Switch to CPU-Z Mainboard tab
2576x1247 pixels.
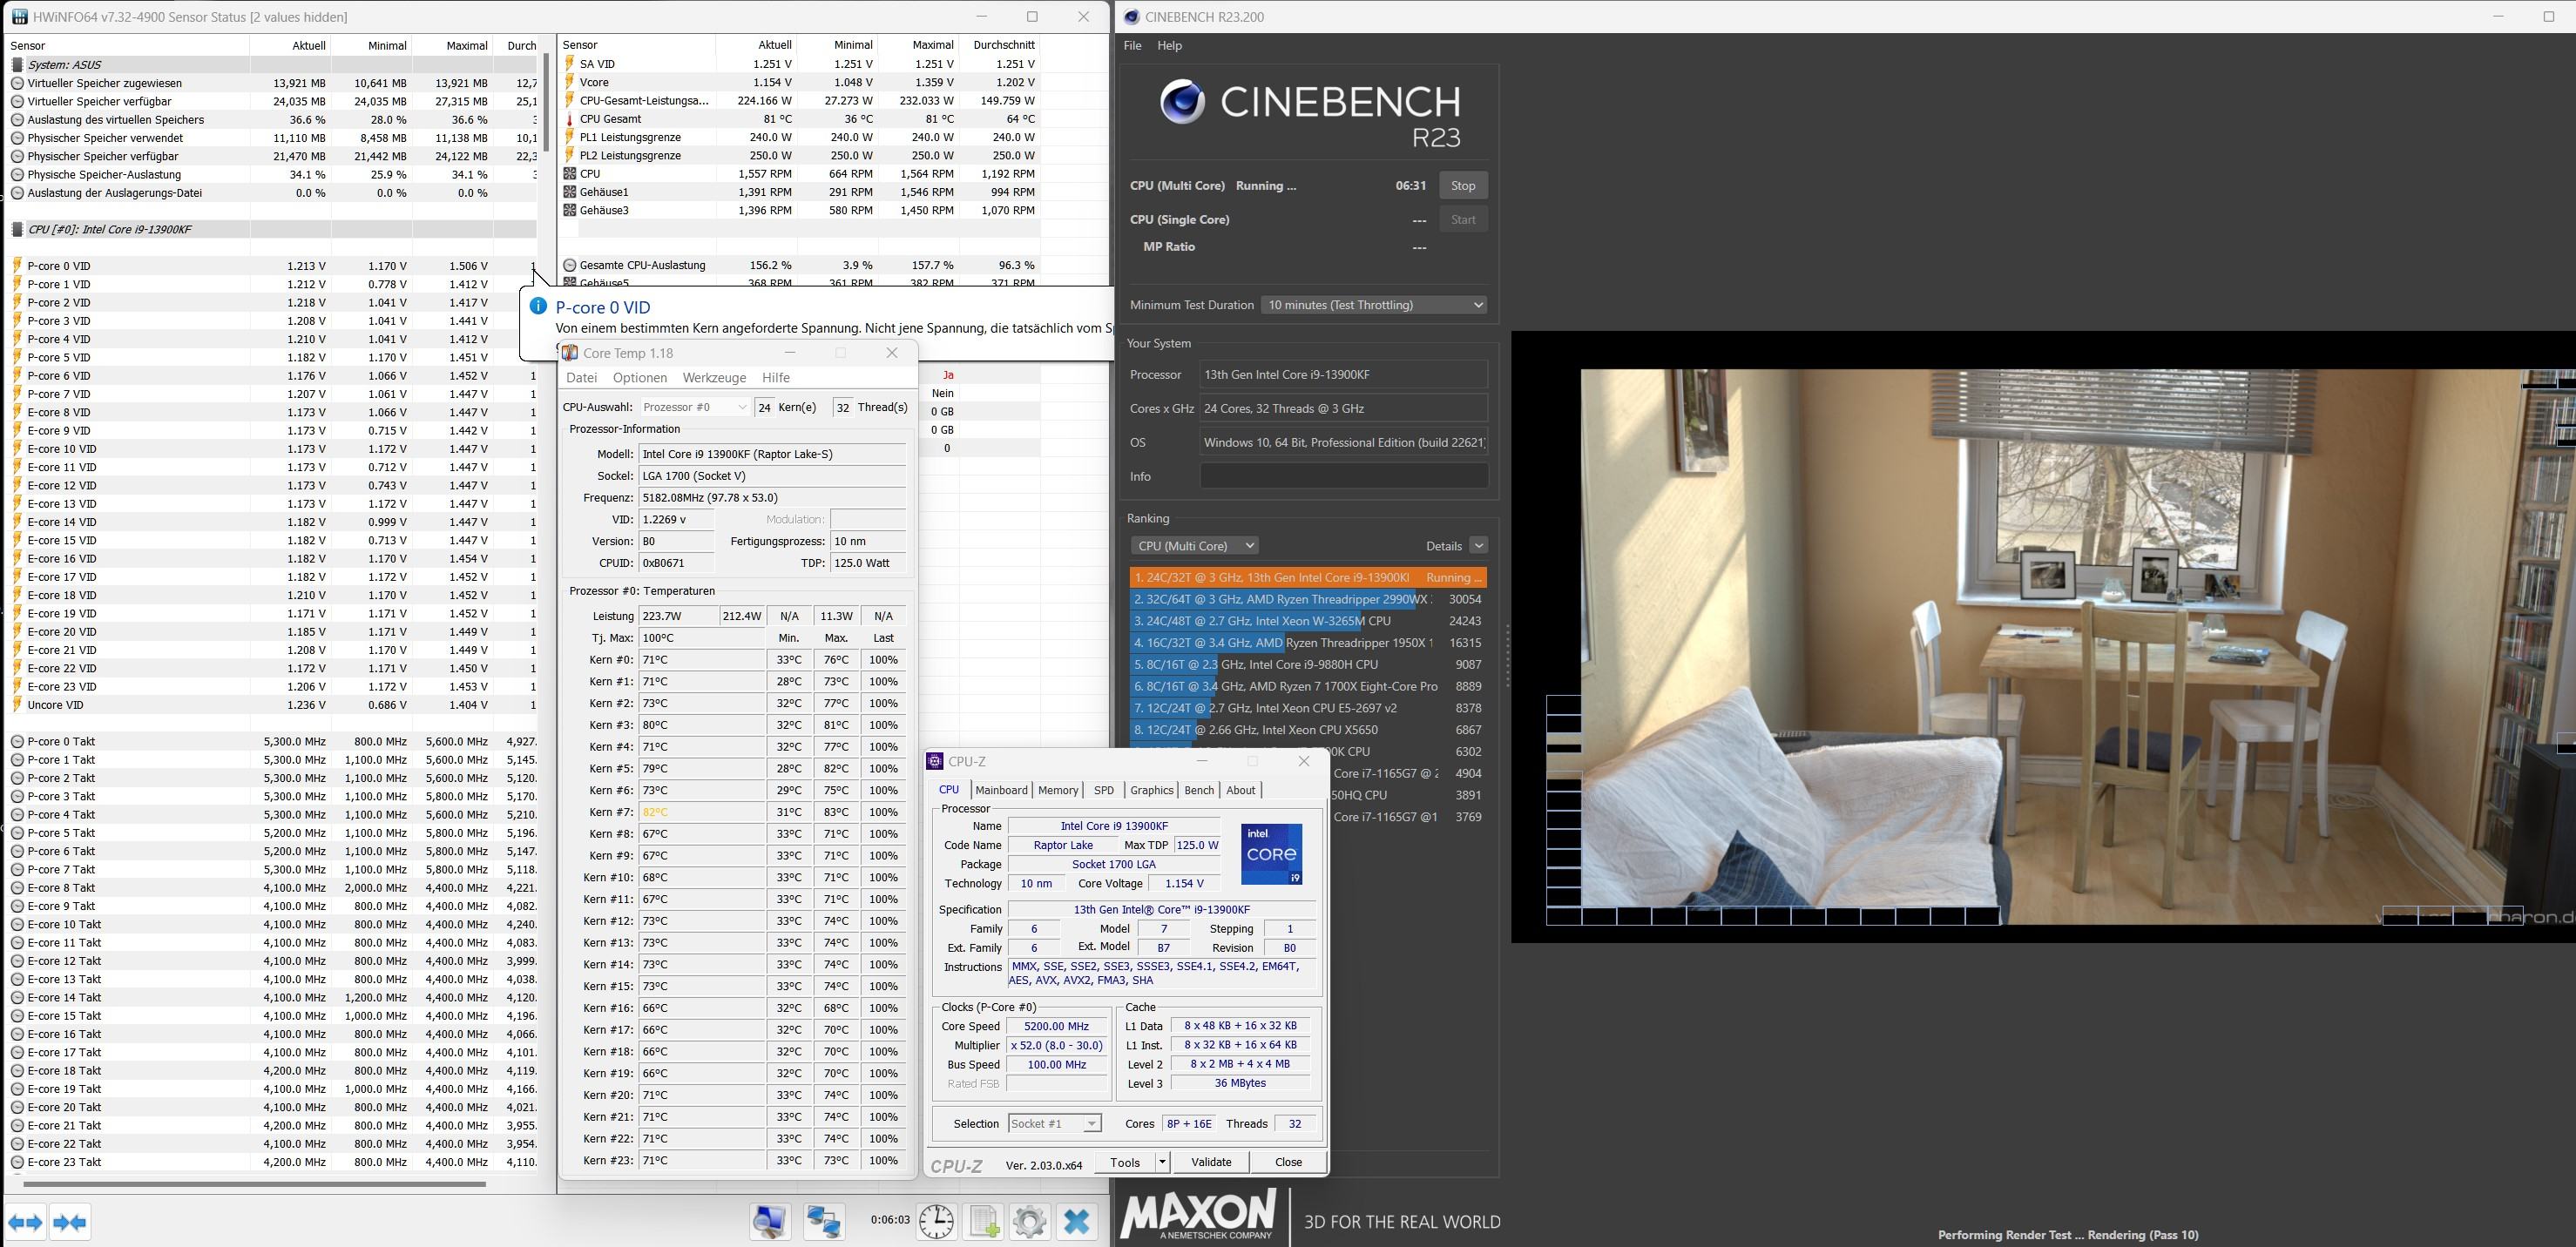click(x=1001, y=790)
